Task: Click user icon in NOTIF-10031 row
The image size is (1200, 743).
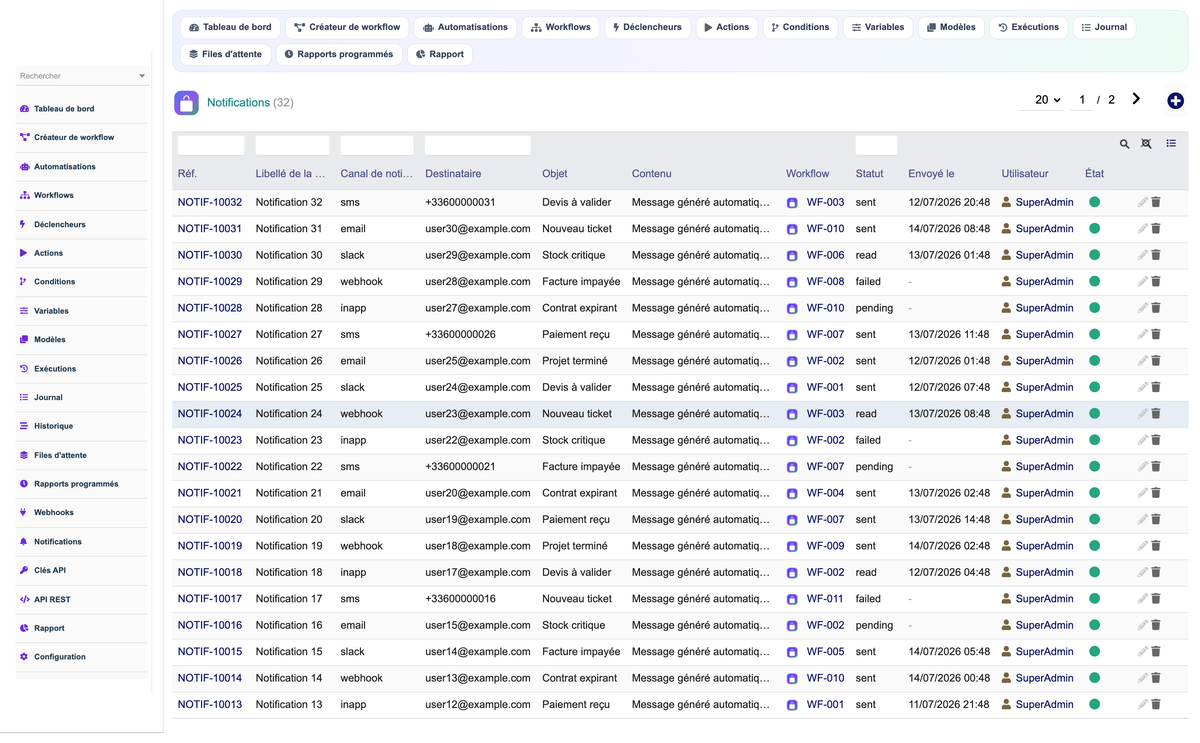Action: tap(1006, 229)
